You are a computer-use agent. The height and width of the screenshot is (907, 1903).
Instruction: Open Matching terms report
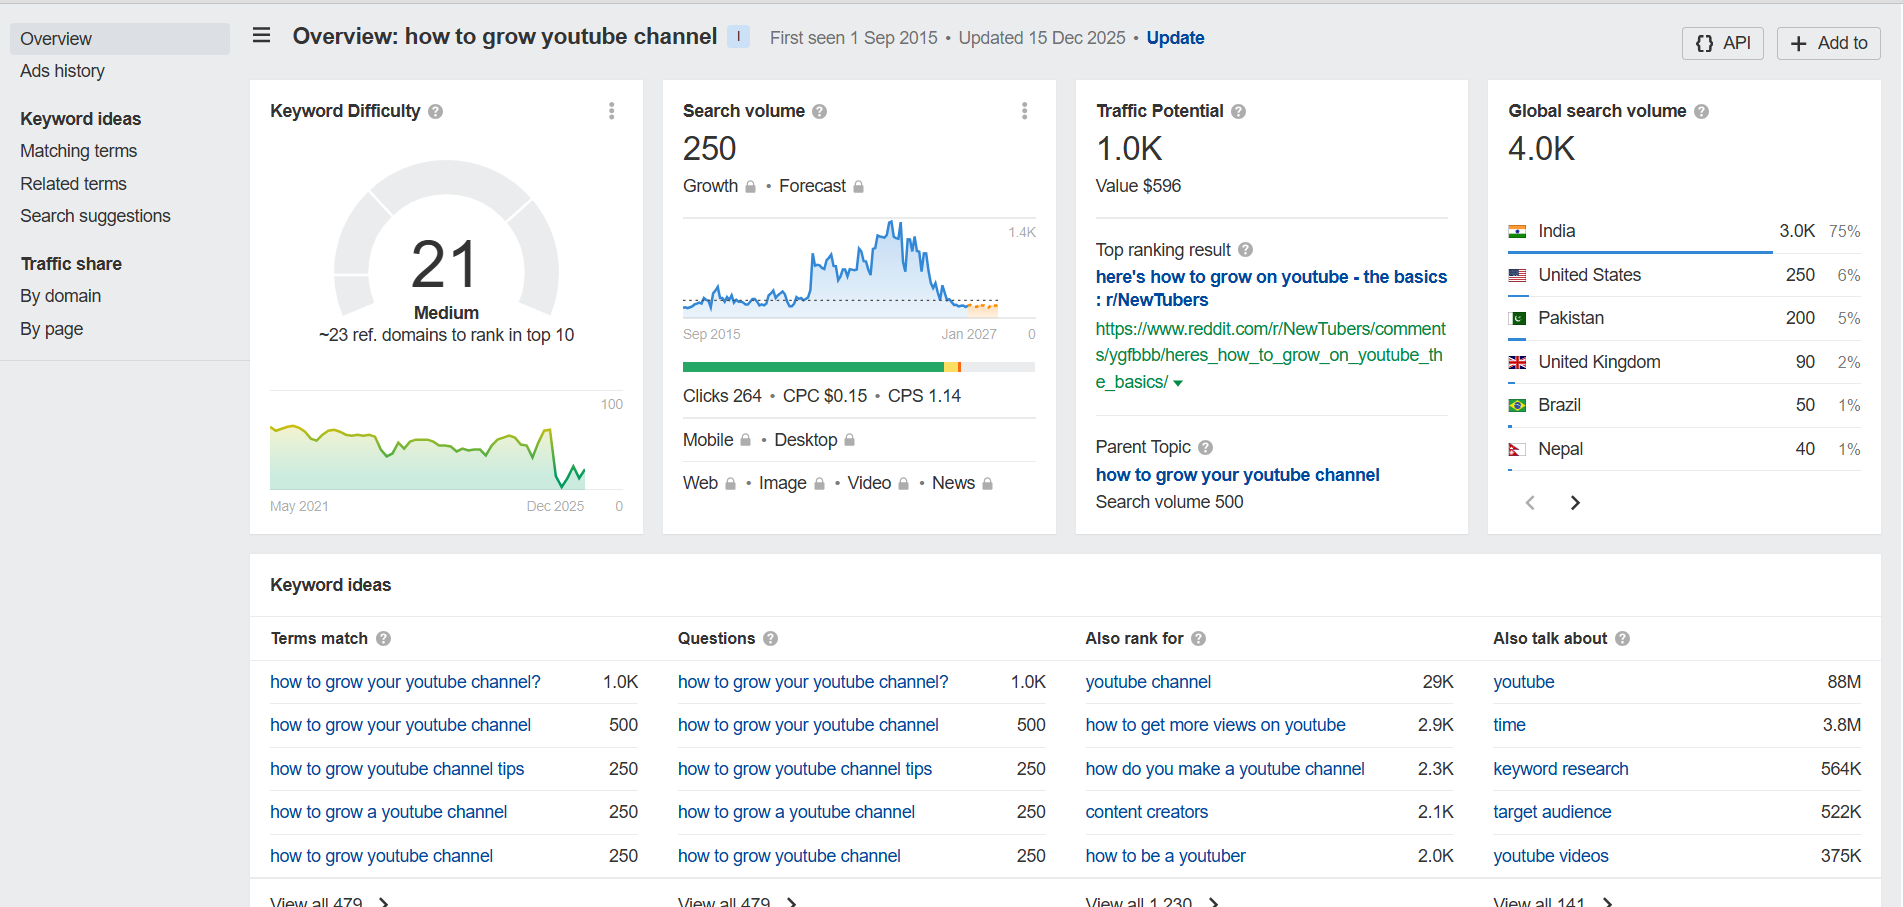pos(78,151)
